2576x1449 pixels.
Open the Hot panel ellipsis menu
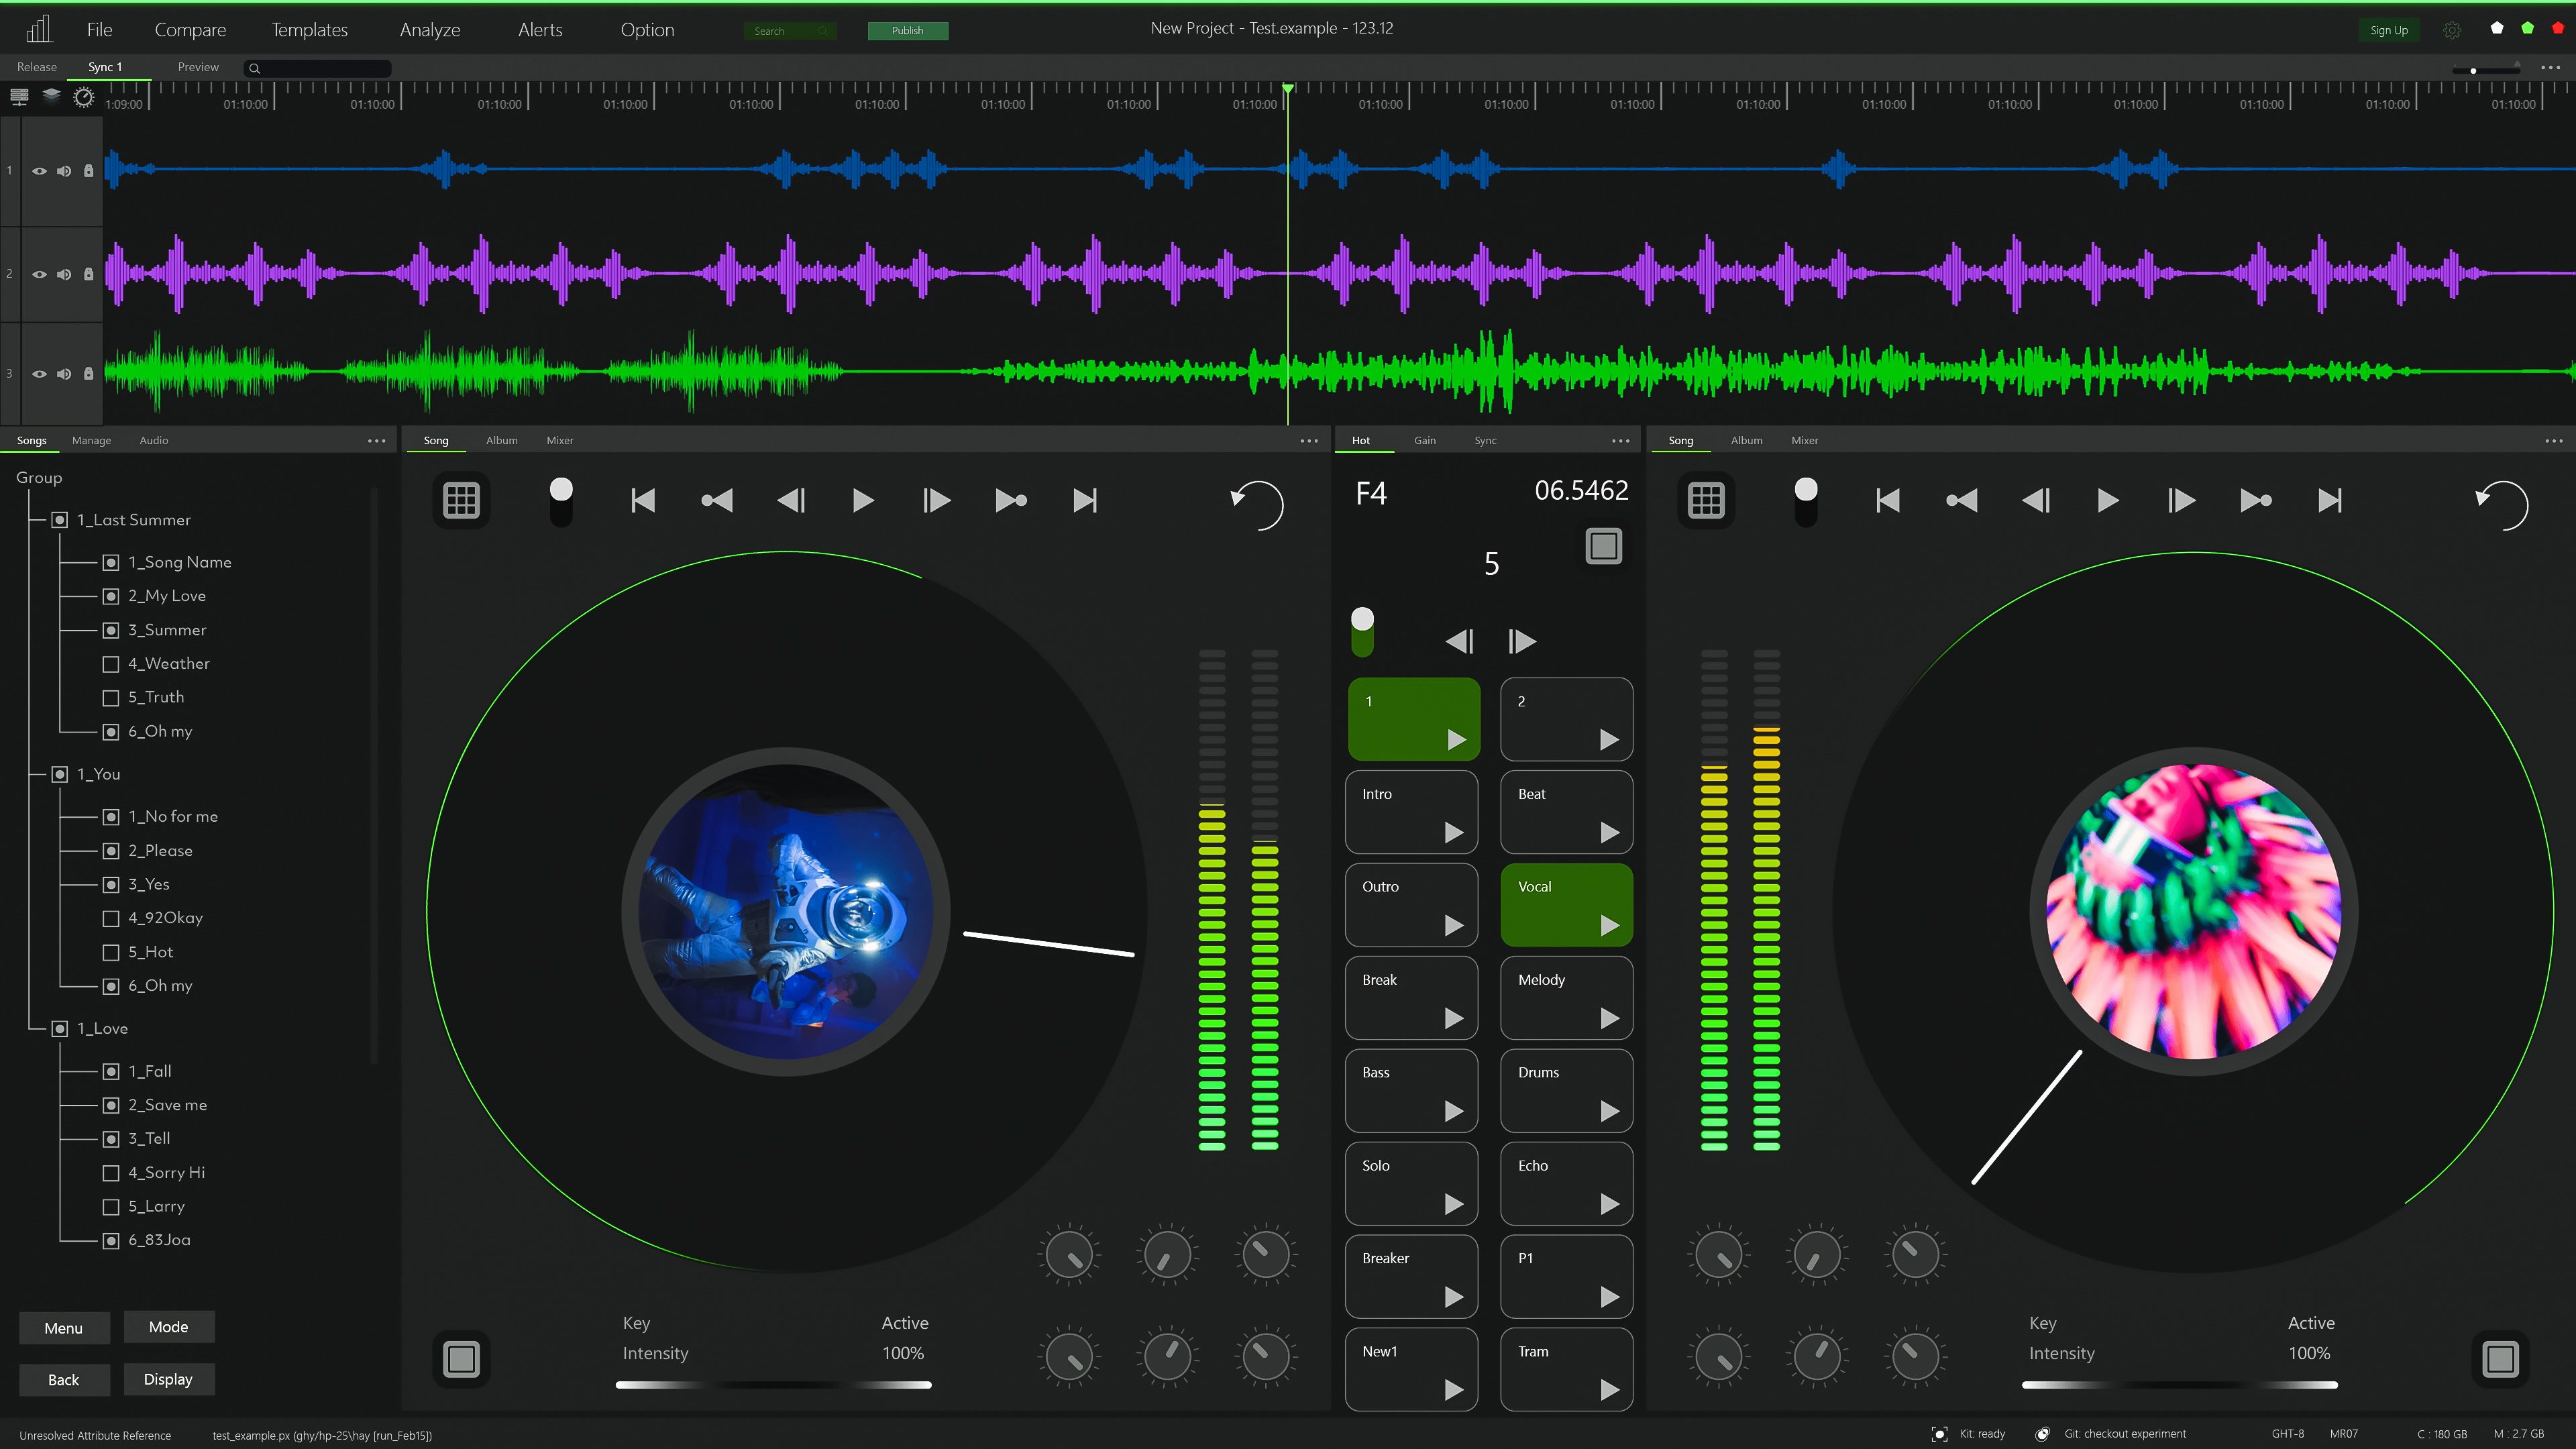coord(1620,440)
